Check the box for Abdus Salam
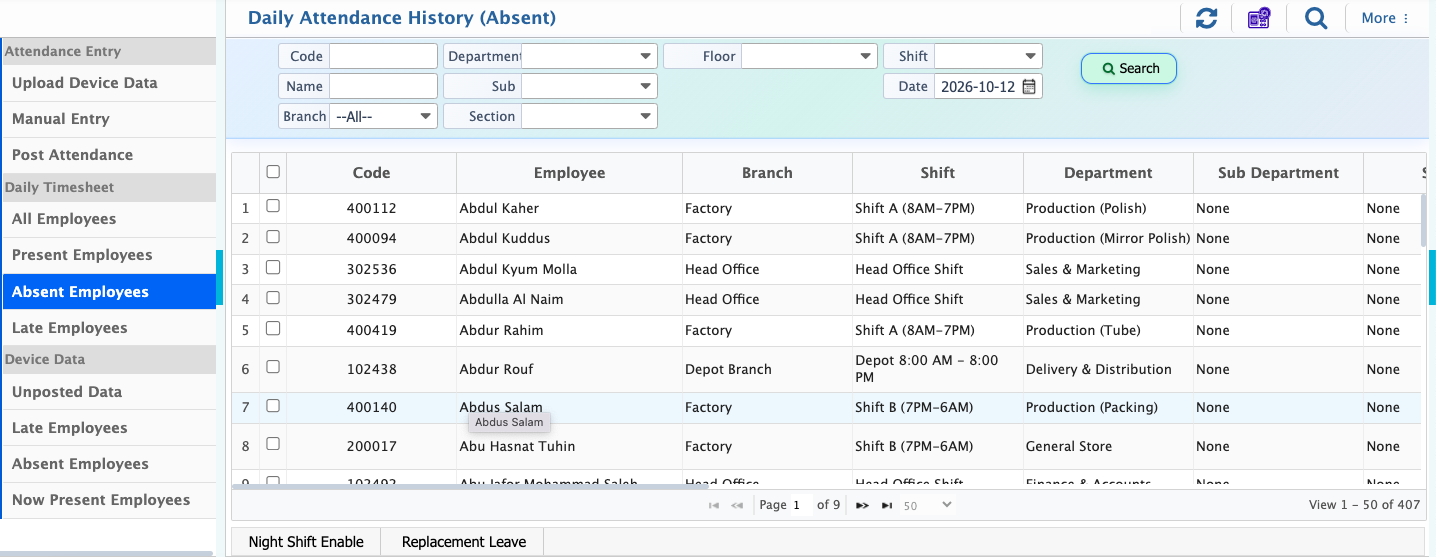 (273, 406)
